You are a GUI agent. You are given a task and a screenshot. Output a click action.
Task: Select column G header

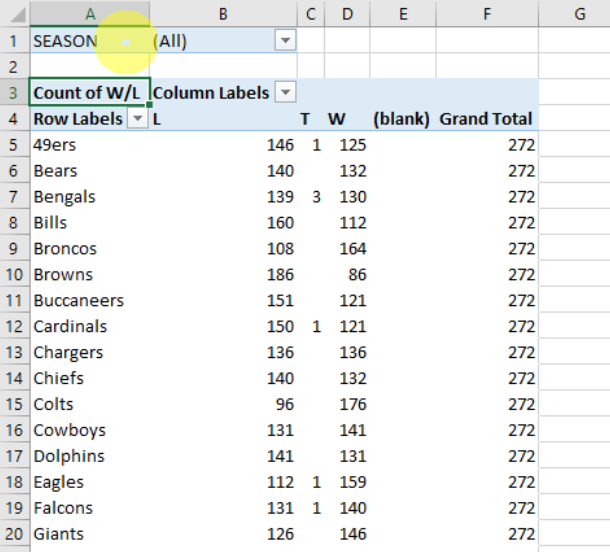coord(574,14)
